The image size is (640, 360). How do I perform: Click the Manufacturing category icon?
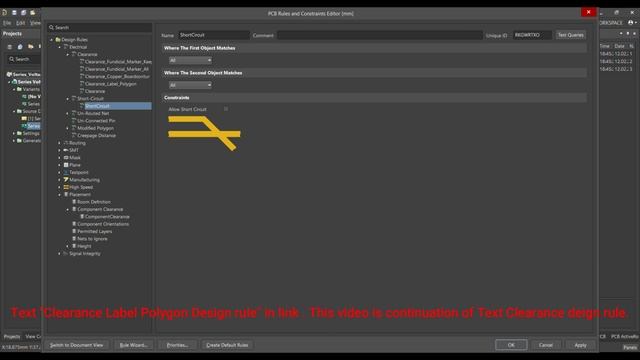[66, 180]
